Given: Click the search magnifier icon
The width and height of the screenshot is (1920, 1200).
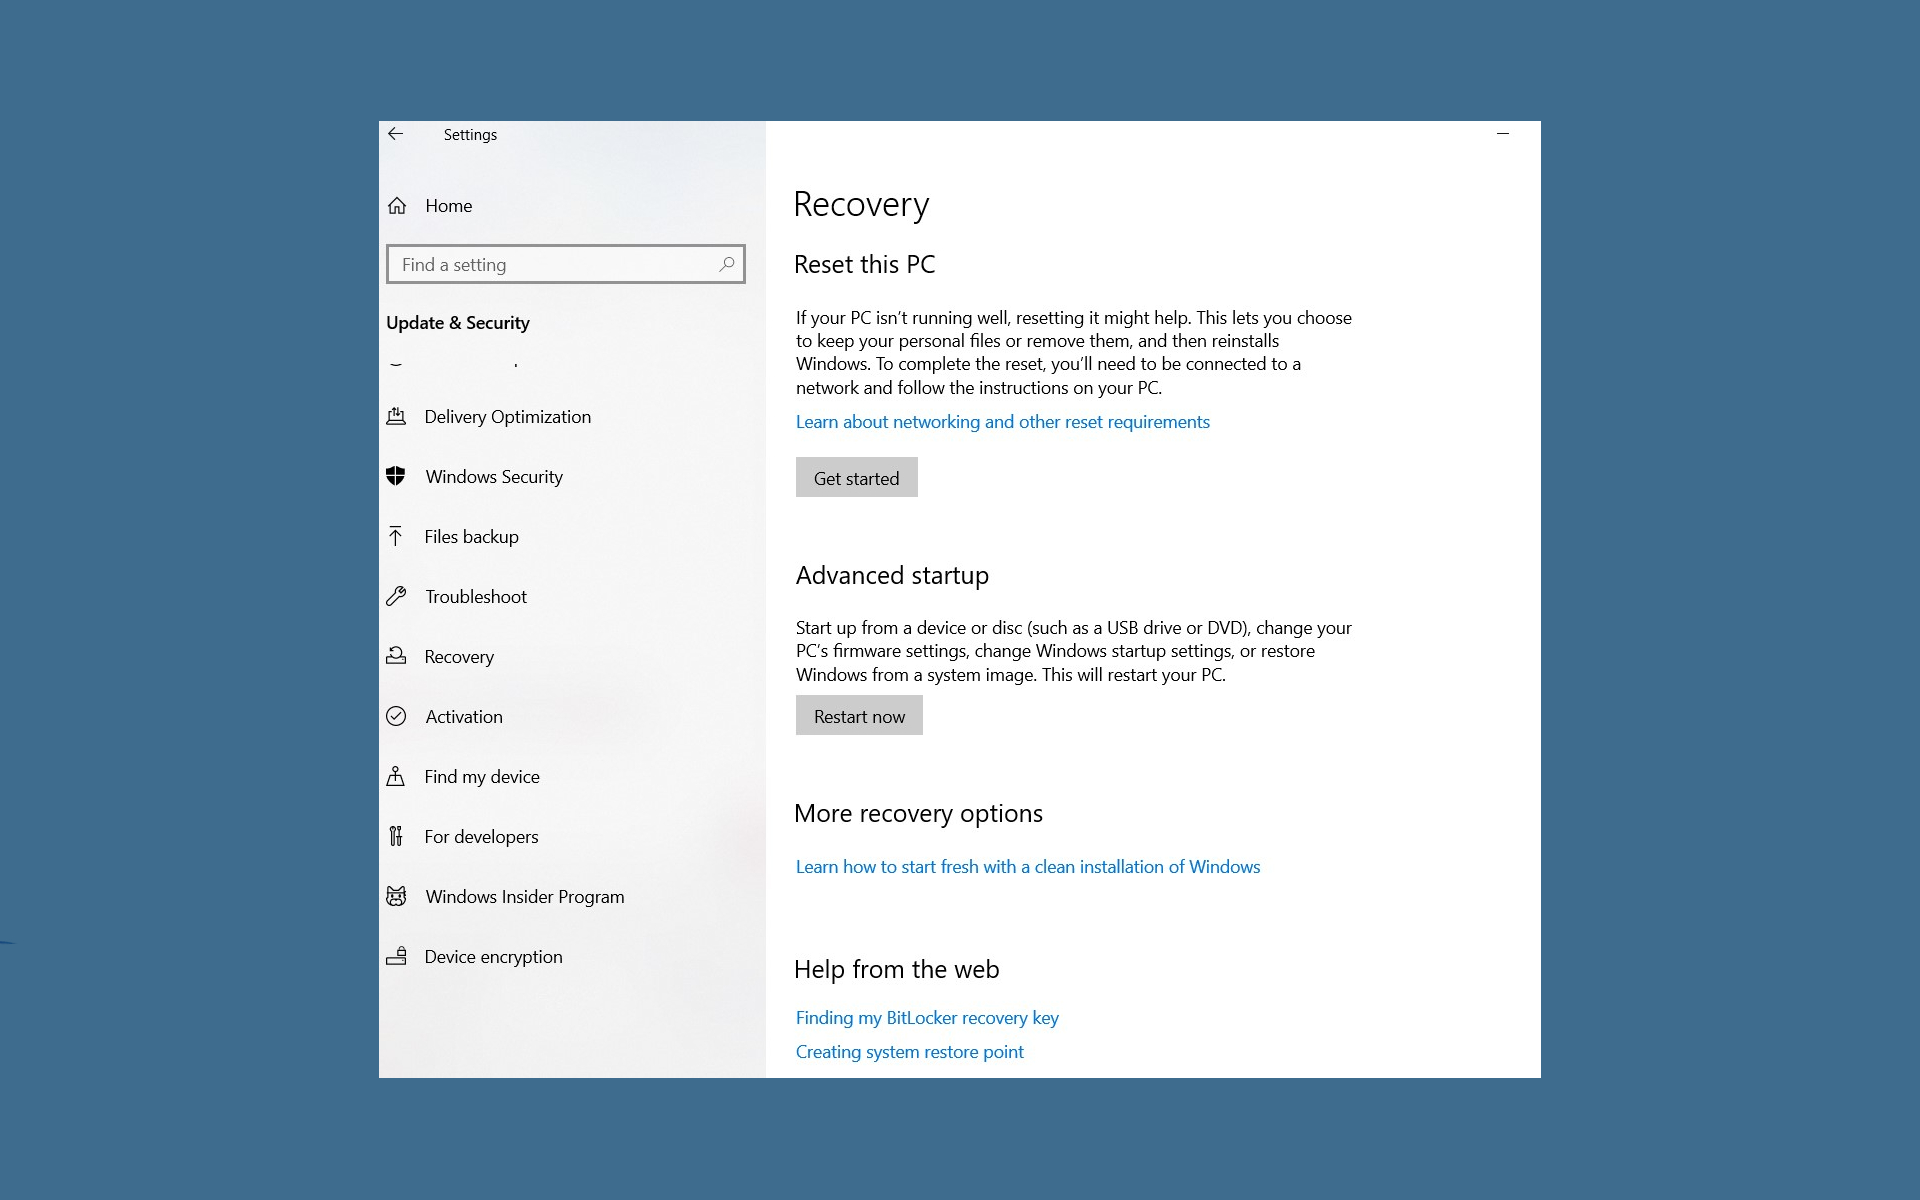Looking at the screenshot, I should (x=727, y=264).
